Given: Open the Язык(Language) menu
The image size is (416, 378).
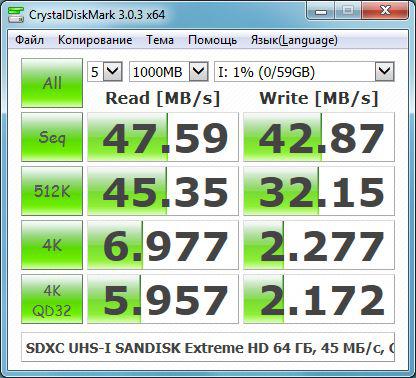Looking at the screenshot, I should coord(294,40).
